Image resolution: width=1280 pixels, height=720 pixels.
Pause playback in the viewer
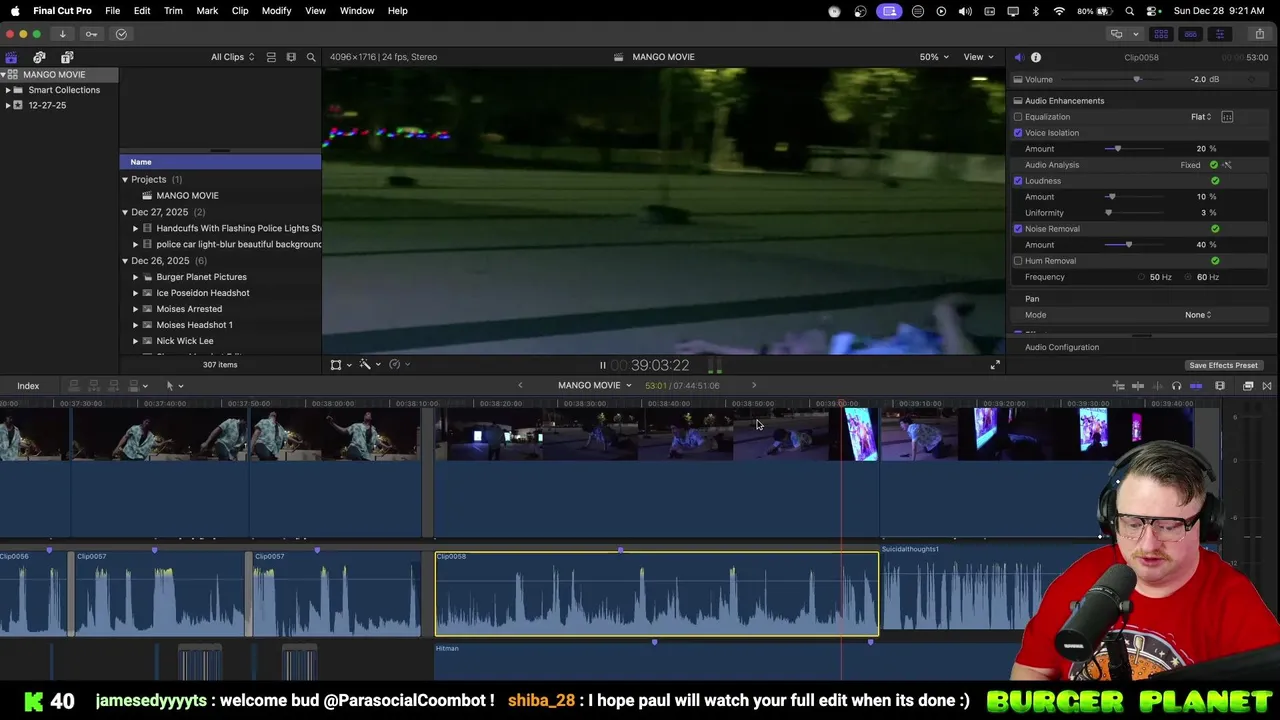[602, 365]
